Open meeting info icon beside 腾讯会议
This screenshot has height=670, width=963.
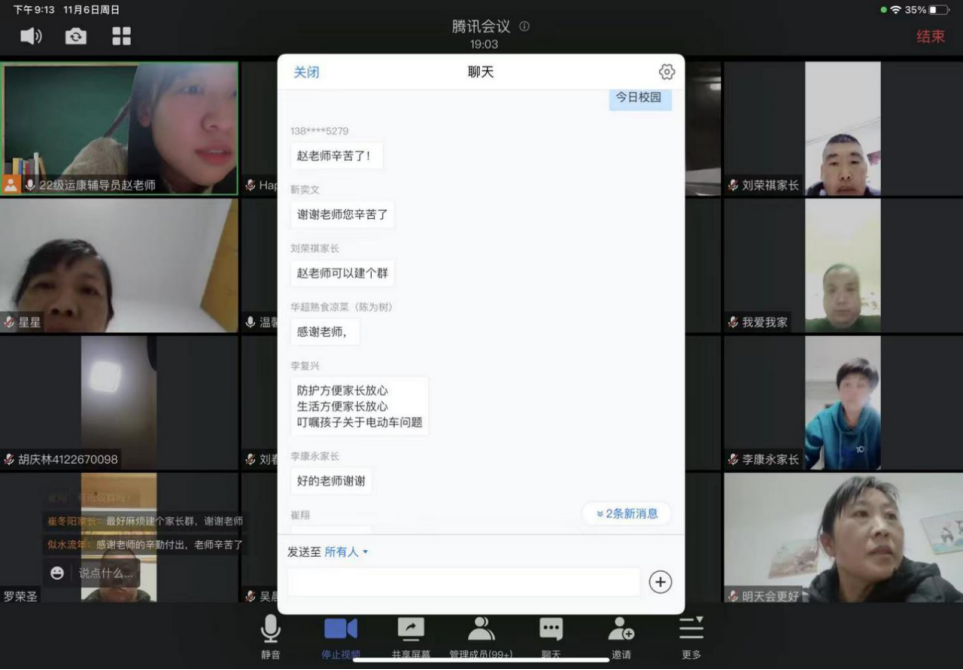click(x=525, y=26)
